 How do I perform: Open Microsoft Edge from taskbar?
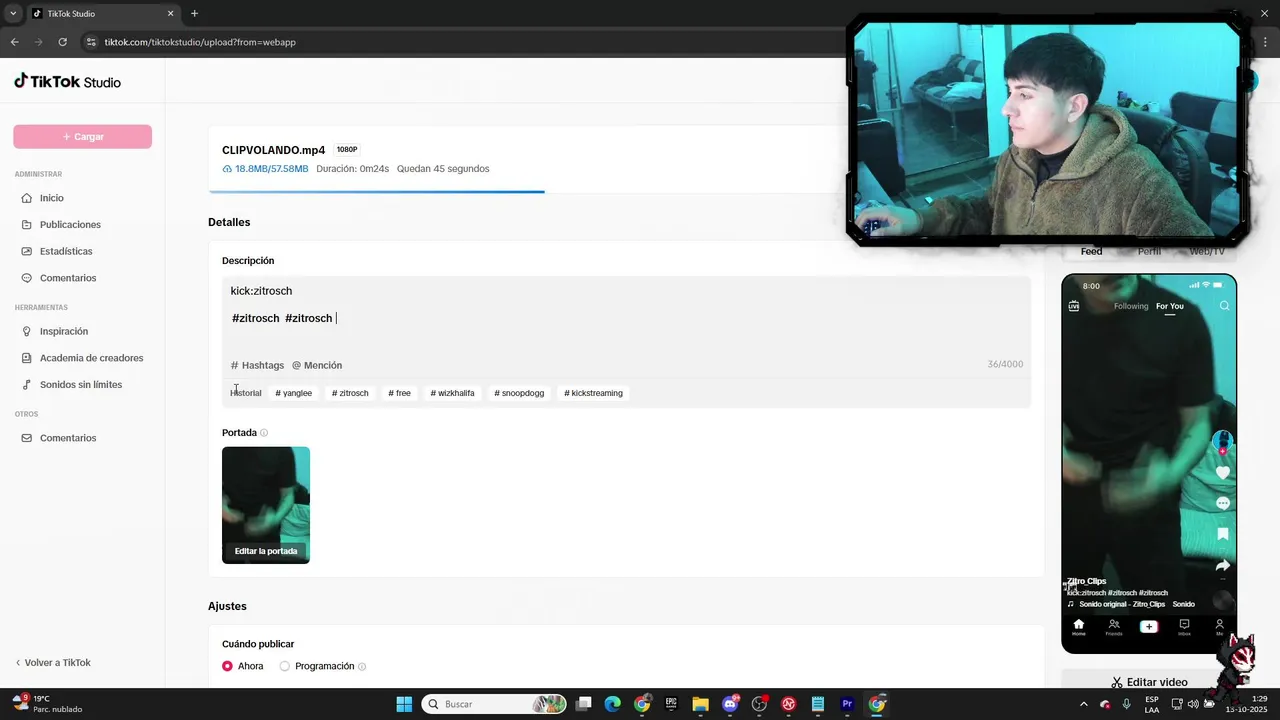click(612, 704)
